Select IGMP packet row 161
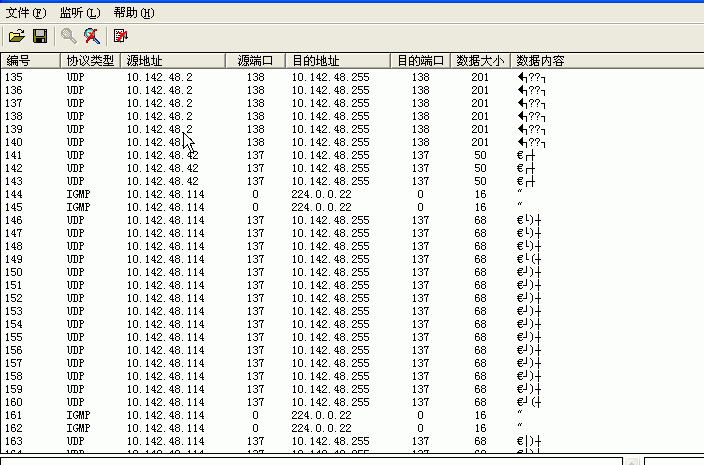 coord(352,416)
